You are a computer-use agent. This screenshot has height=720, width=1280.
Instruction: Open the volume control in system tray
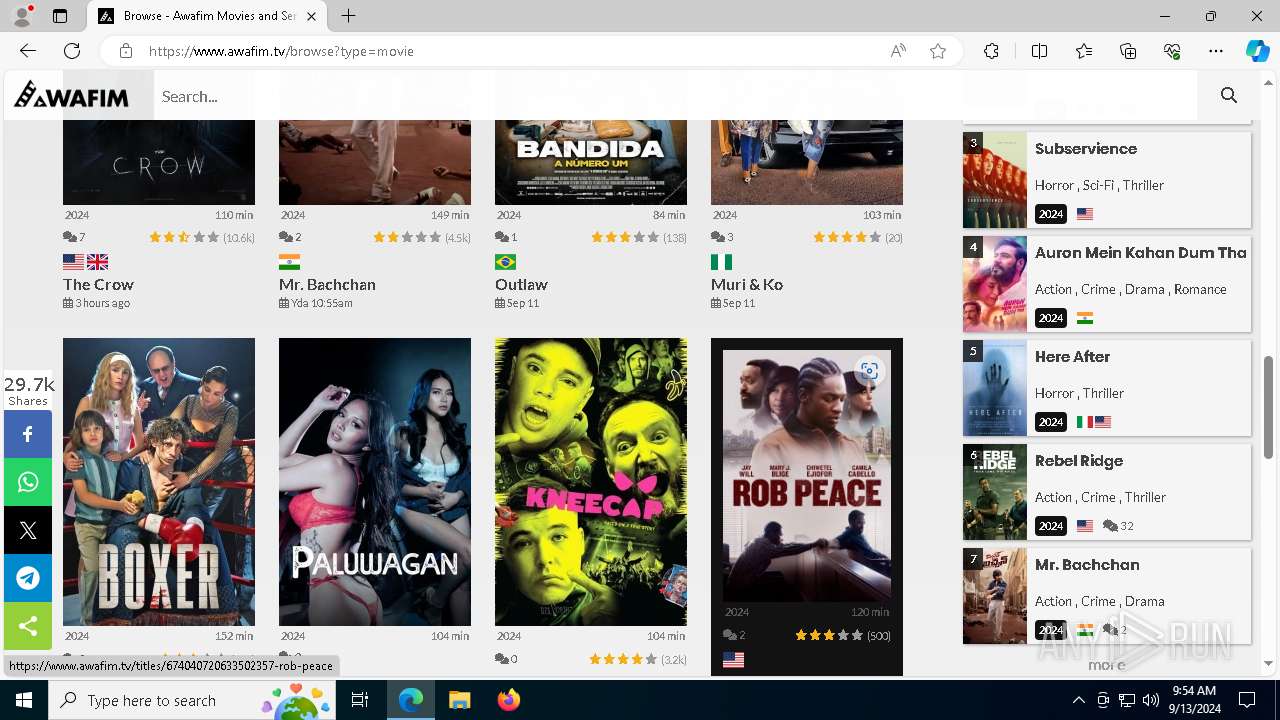tap(1151, 700)
